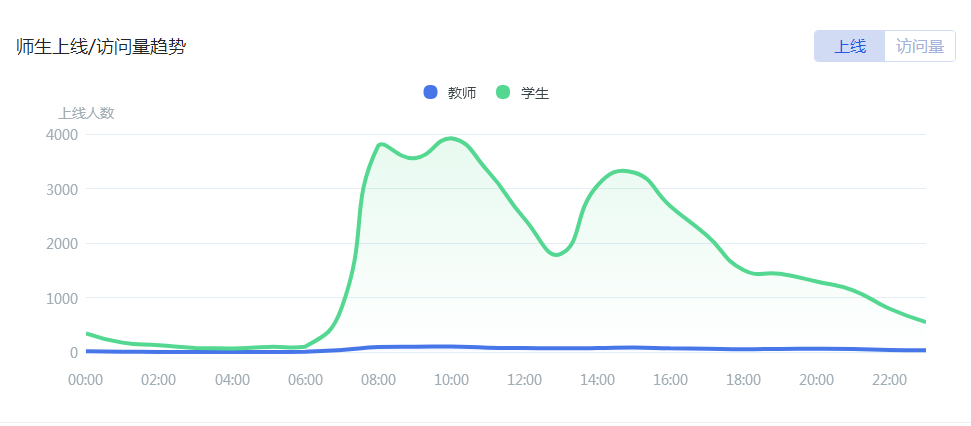This screenshot has width=971, height=426.
Task: Click the 2000 y-axis value
Action: pos(61,243)
